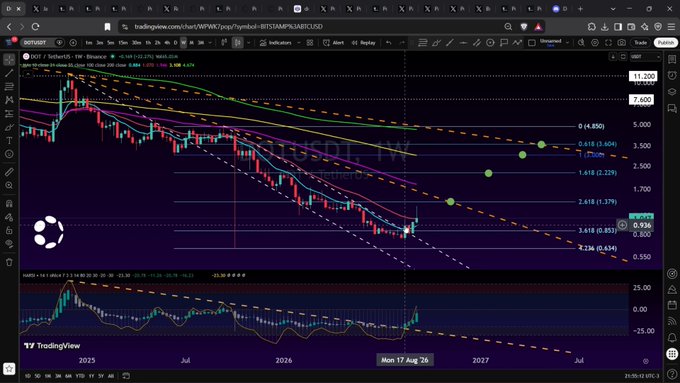Screen dimensions: 680x383
Task: Switch to the 4h timeframe
Action: (x=167, y=43)
